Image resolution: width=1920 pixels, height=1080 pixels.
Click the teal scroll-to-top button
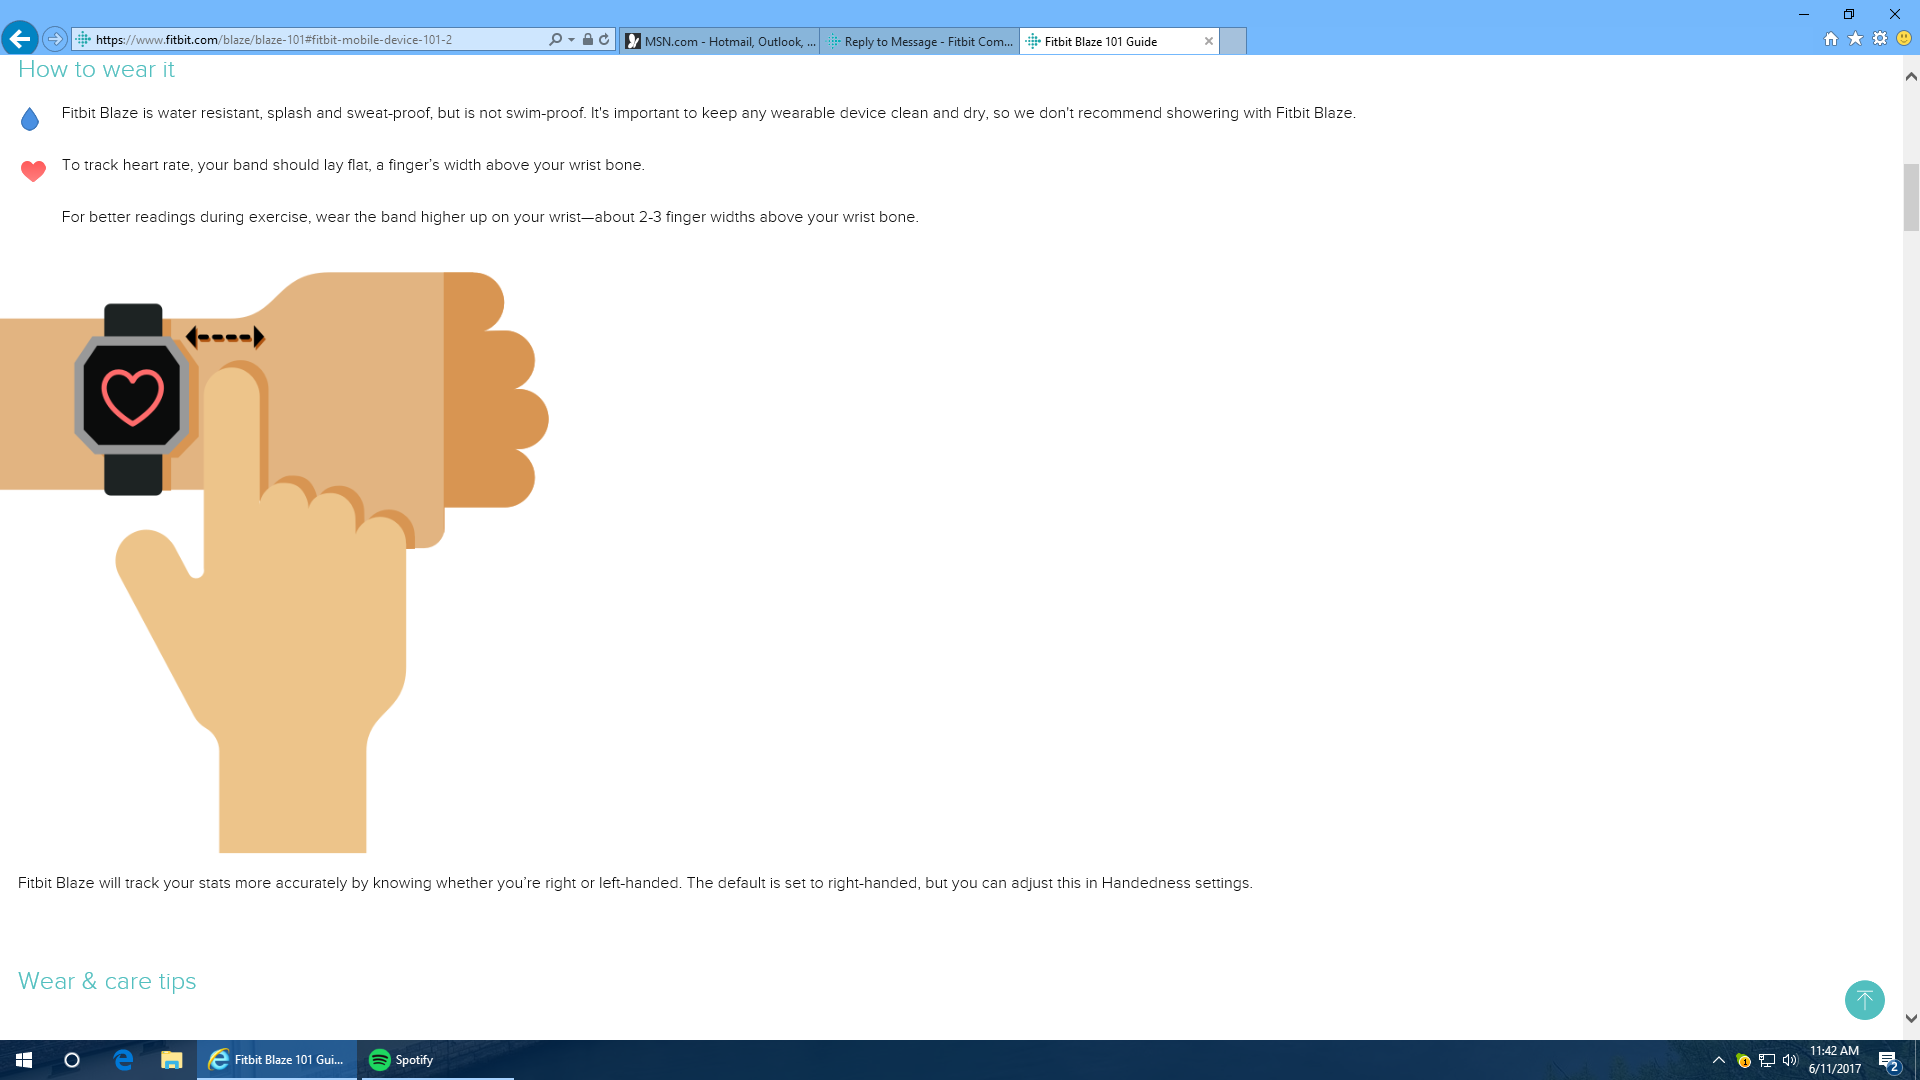coord(1864,1000)
